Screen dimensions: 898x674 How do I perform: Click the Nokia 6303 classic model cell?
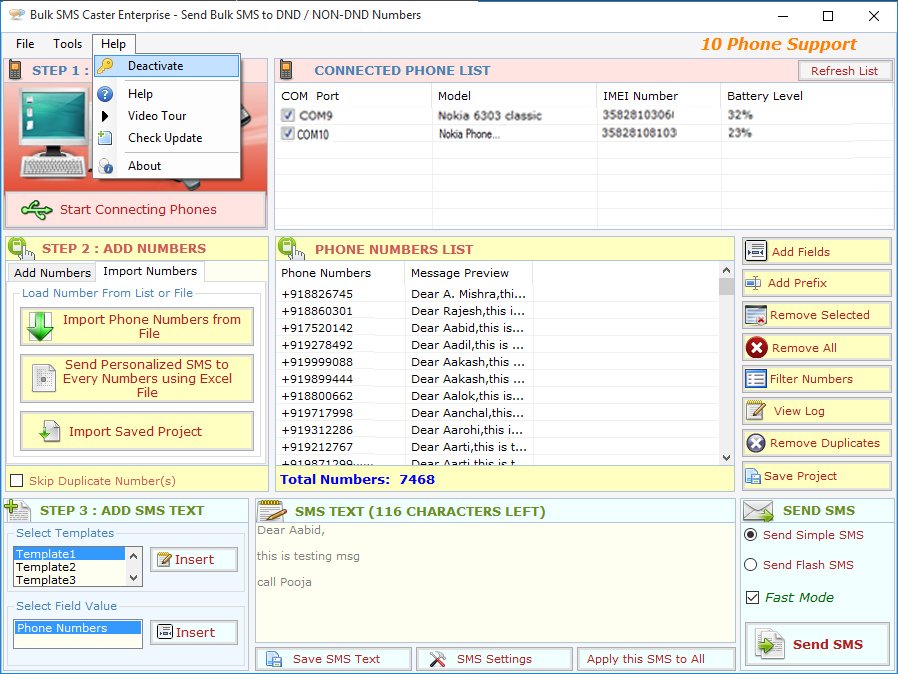pos(490,116)
